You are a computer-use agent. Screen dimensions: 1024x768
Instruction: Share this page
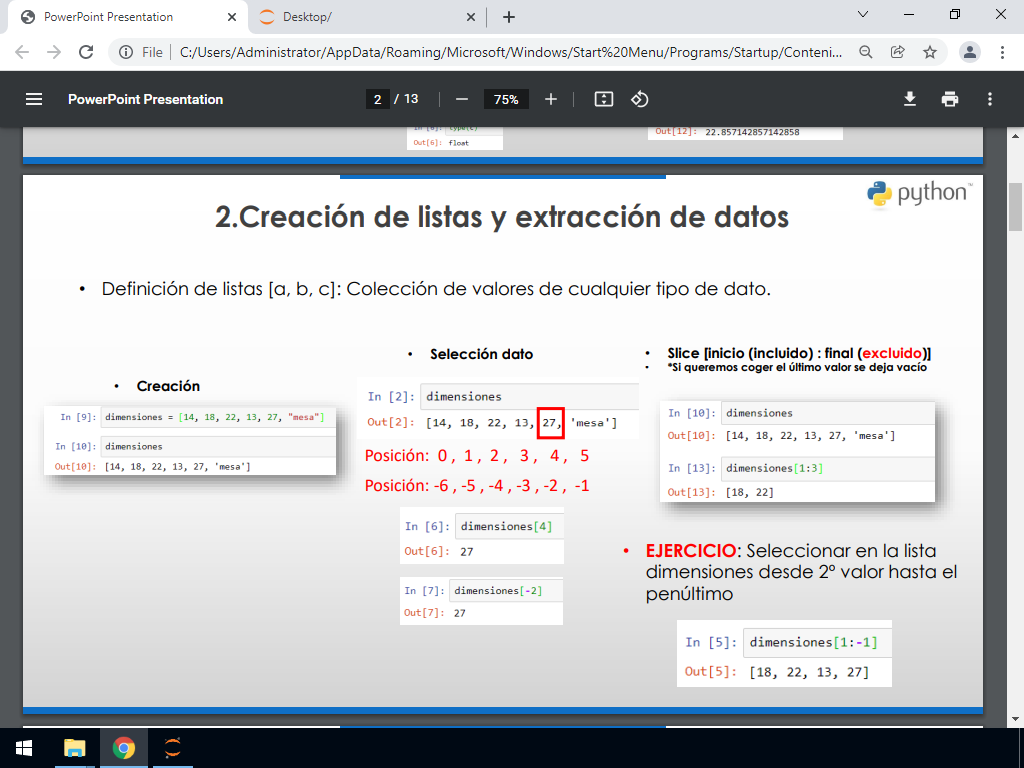tap(898, 52)
